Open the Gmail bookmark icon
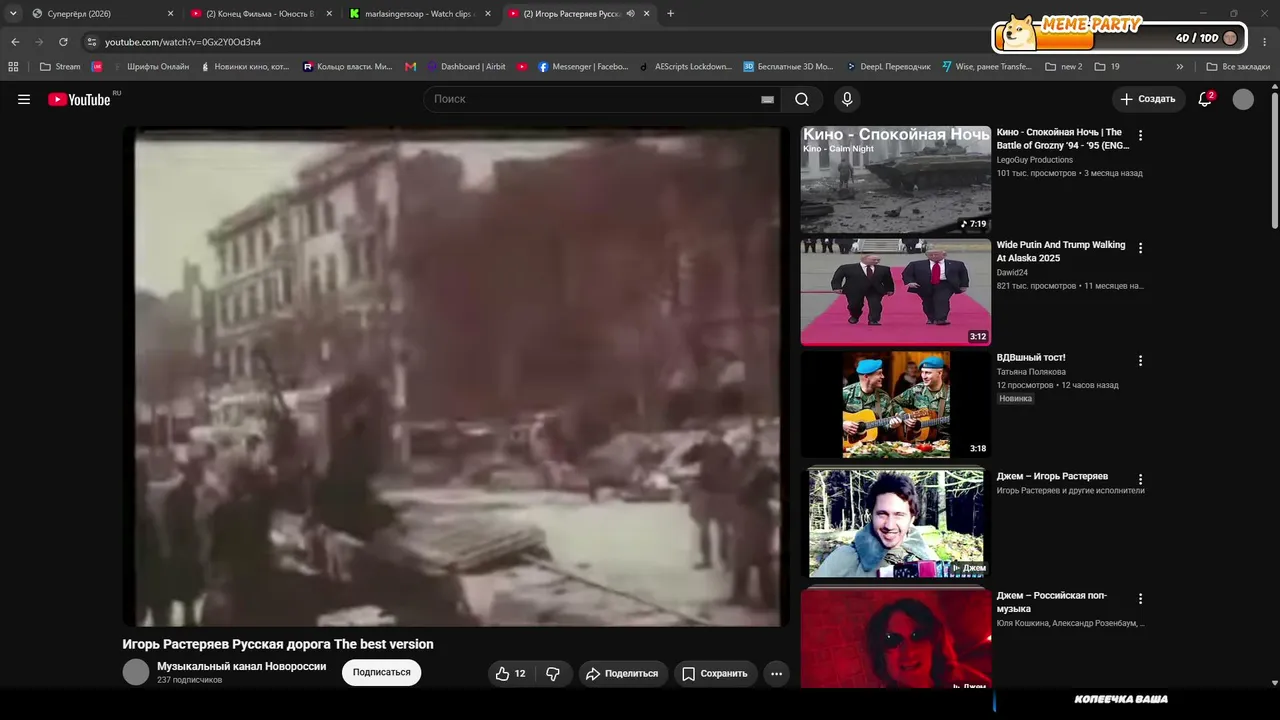Image resolution: width=1280 pixels, height=720 pixels. click(x=410, y=67)
